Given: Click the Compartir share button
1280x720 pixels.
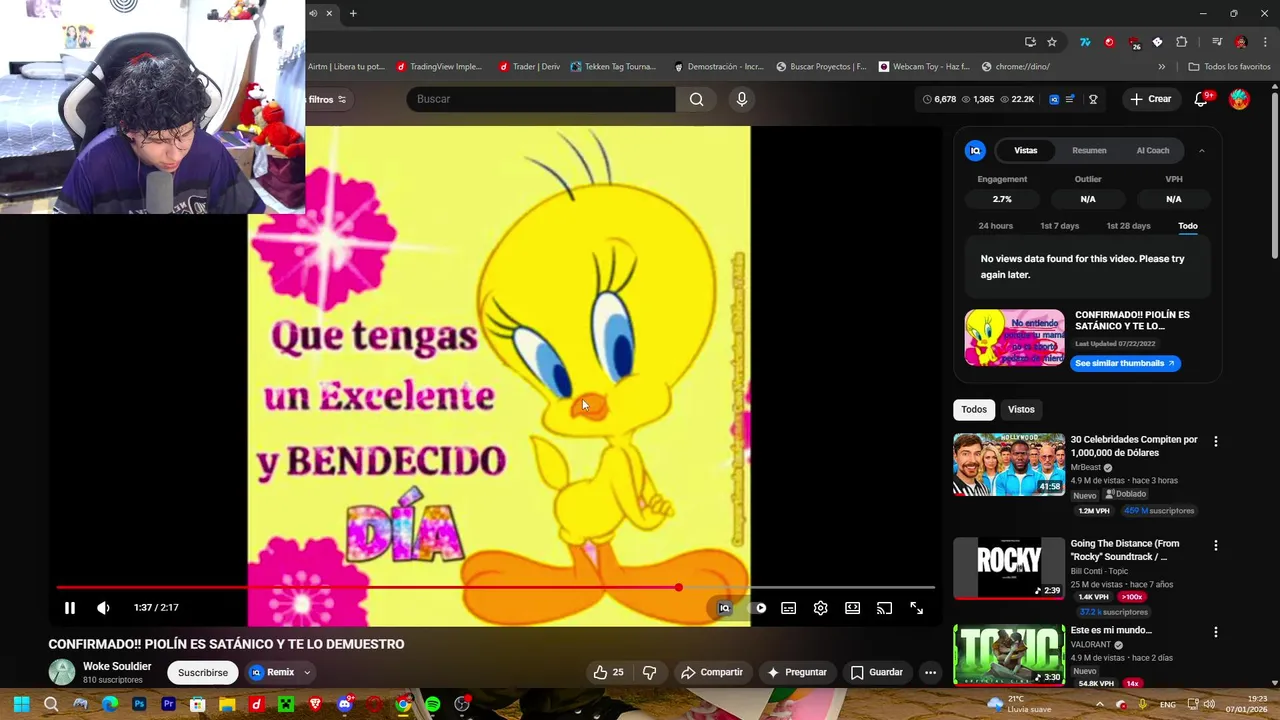Looking at the screenshot, I should [x=711, y=672].
